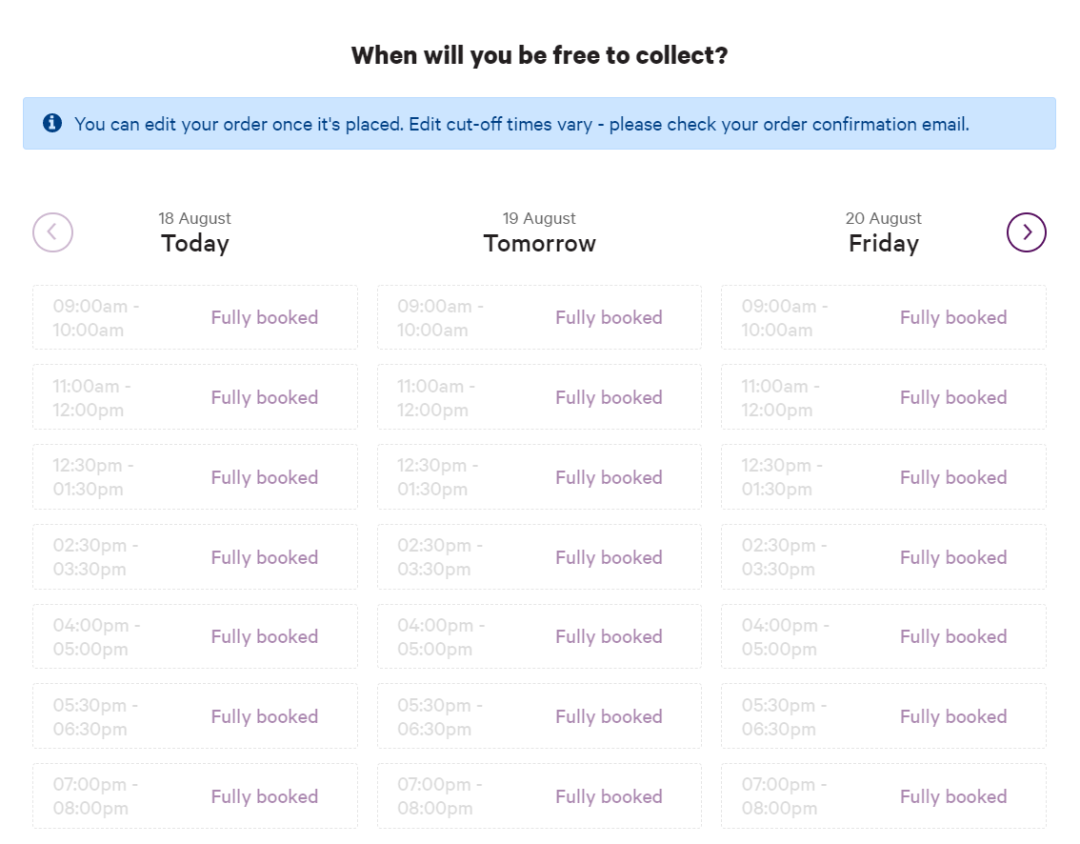
Task: Click the 18 August Today heading
Action: point(195,233)
